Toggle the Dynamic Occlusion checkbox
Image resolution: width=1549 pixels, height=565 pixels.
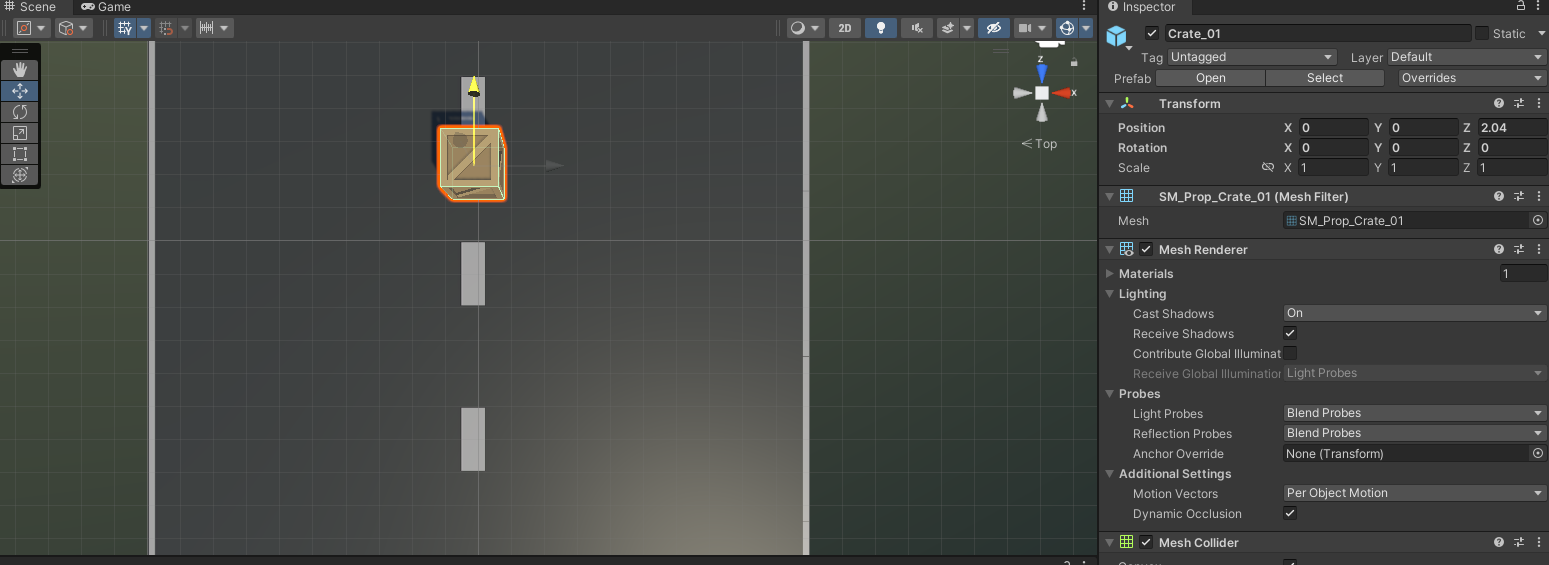(1290, 513)
